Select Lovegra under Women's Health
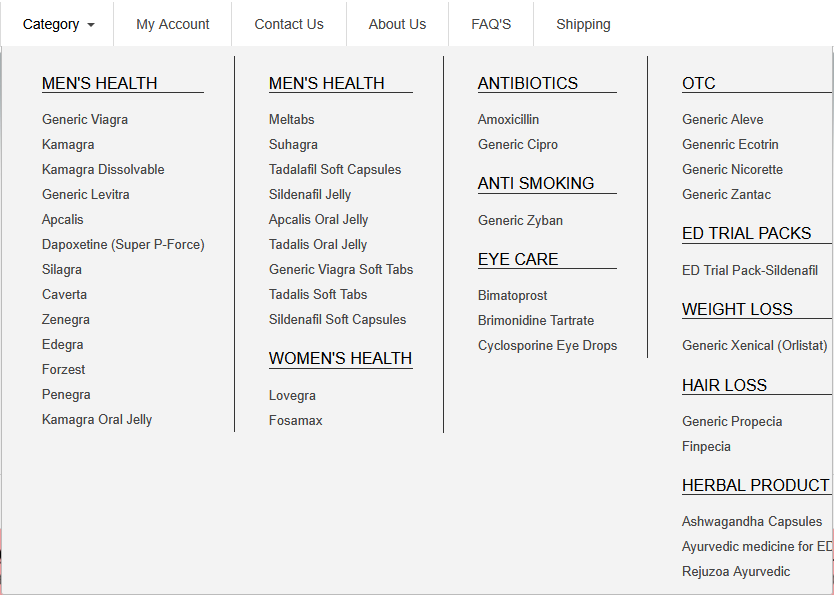 pyautogui.click(x=293, y=396)
